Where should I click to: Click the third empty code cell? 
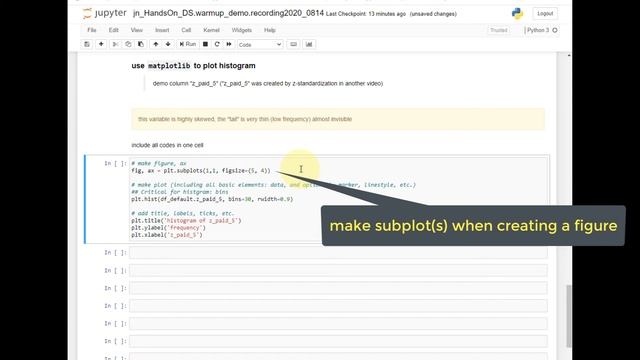coord(338,288)
